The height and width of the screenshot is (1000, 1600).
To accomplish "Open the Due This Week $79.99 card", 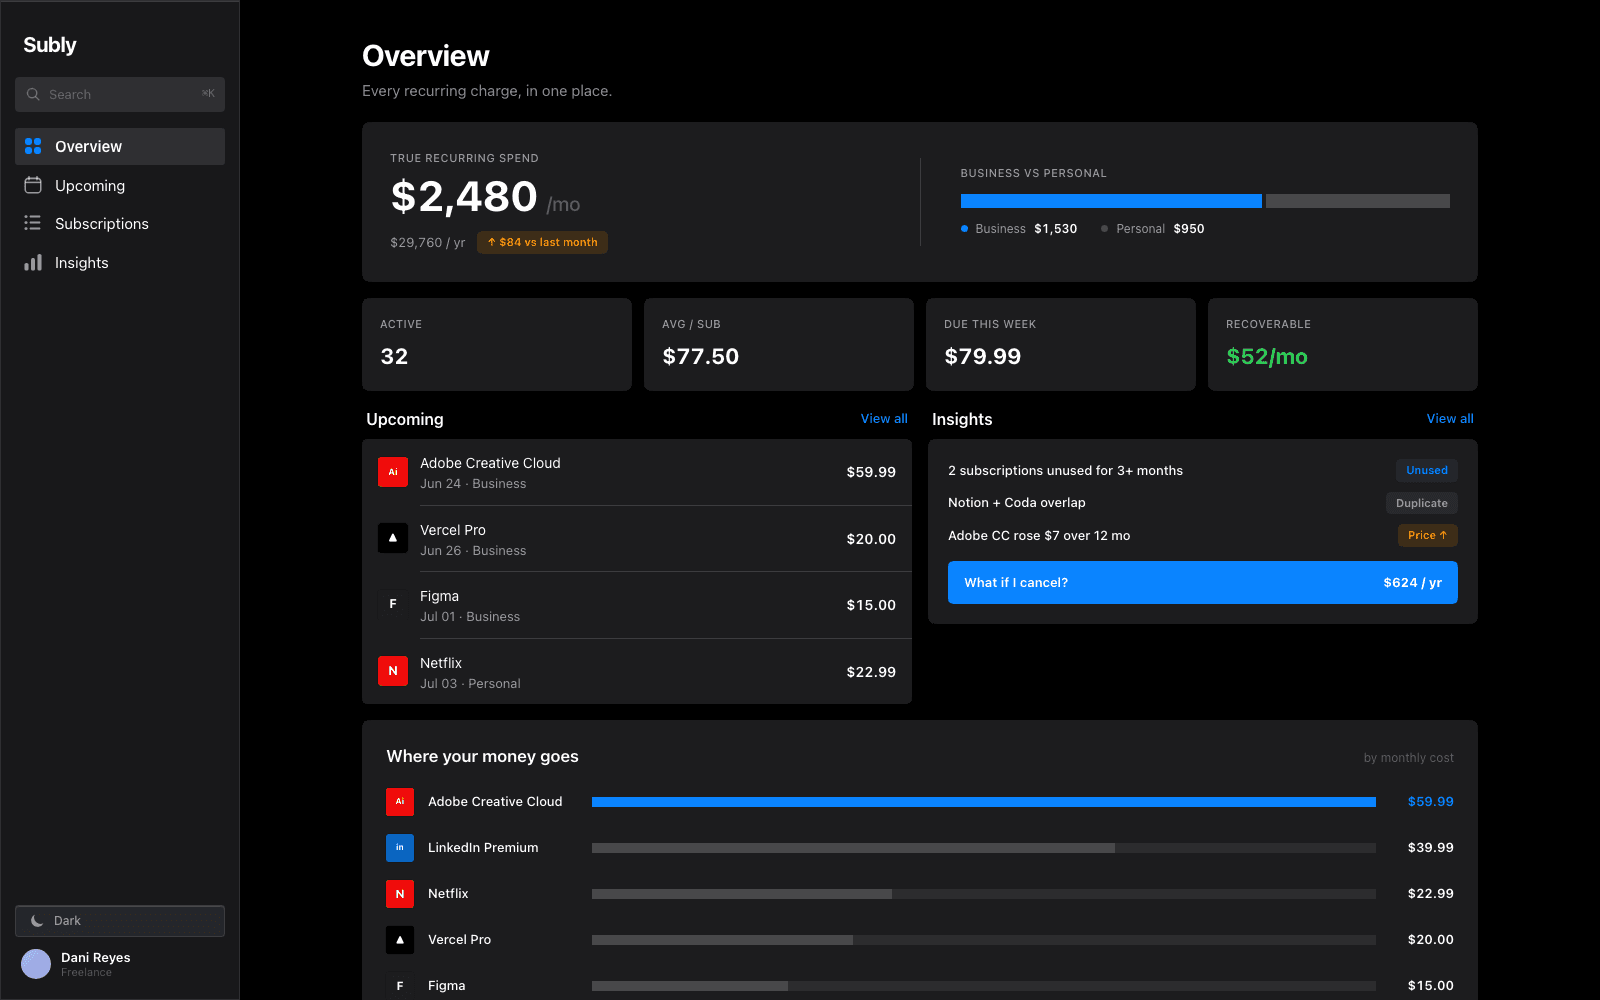I will (x=1061, y=344).
